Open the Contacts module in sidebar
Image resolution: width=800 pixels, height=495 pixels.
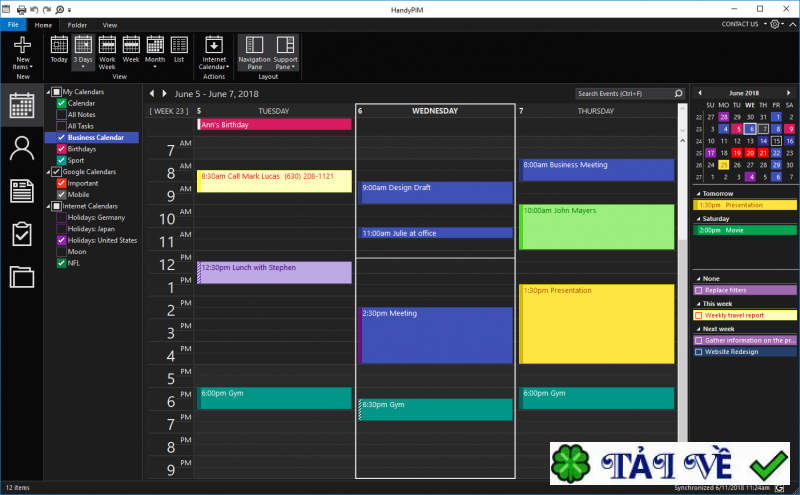tap(22, 148)
